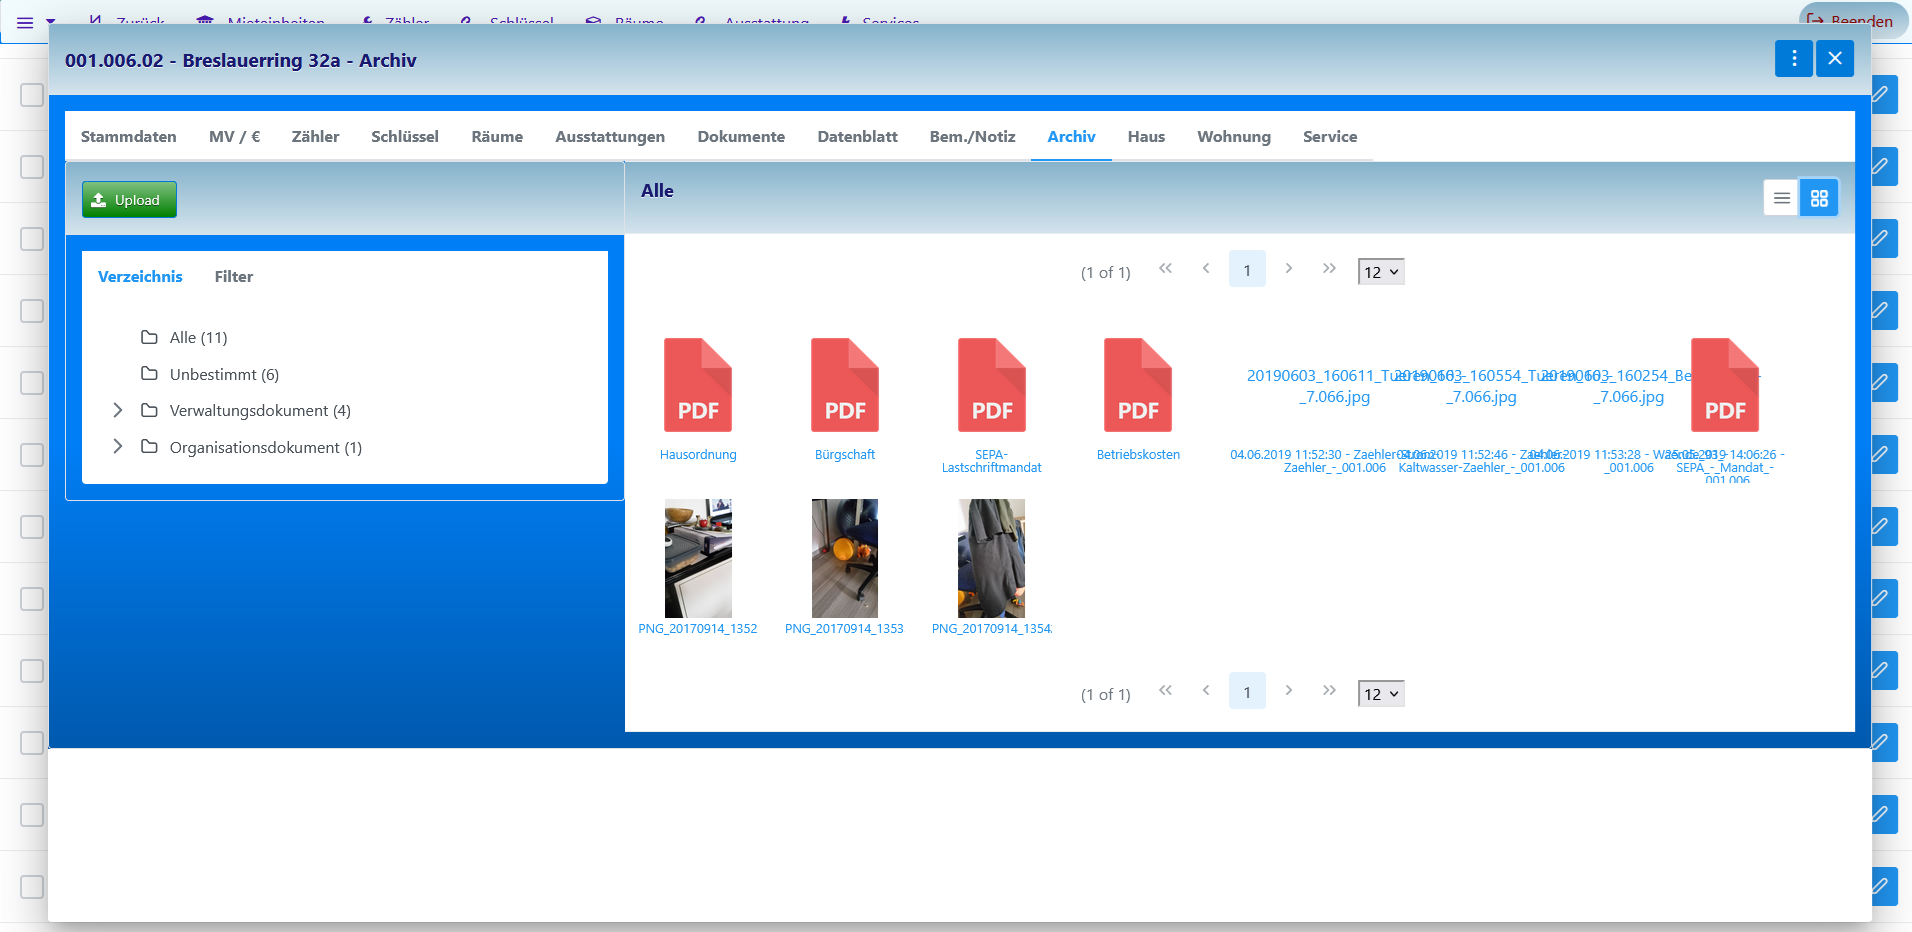
Task: Go to first page in bottom paginator
Action: [x=1165, y=691]
